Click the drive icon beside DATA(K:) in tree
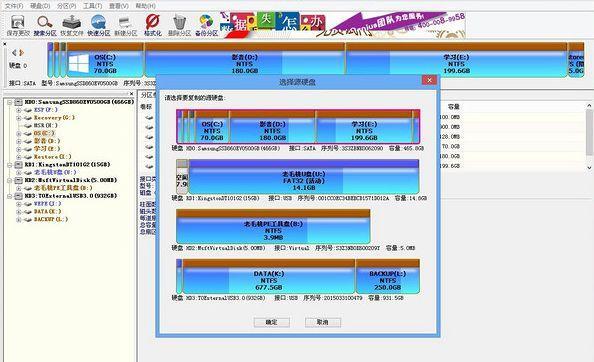The image size is (594, 362). click(28, 212)
